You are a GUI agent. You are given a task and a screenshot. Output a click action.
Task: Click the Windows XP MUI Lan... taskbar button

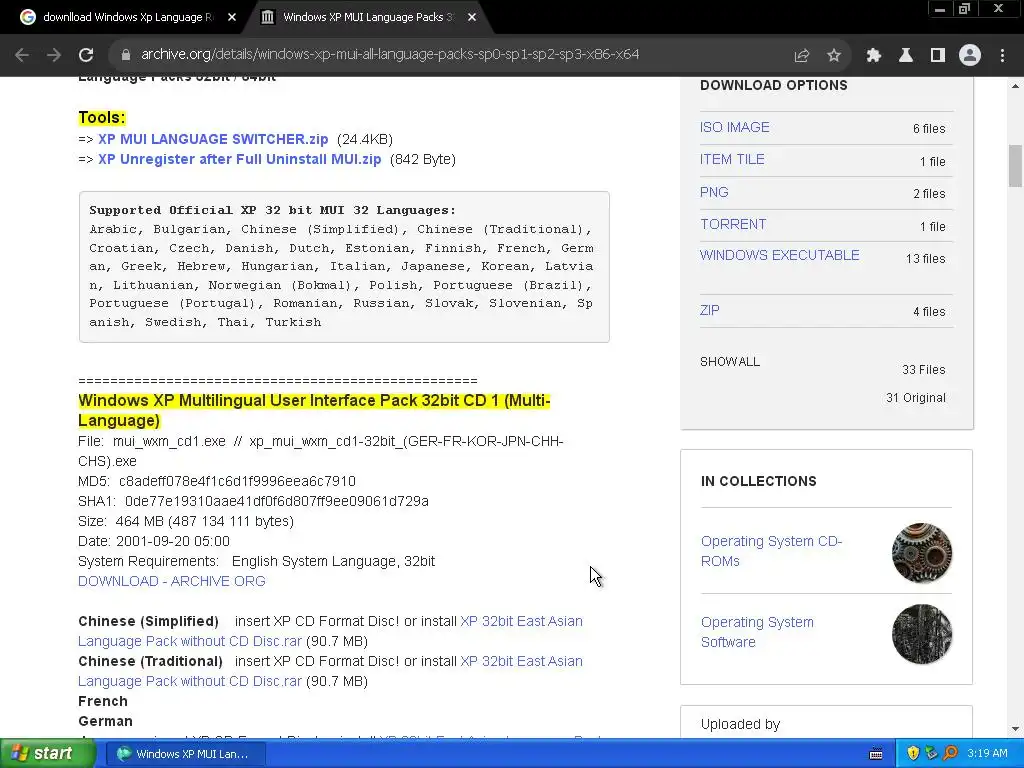click(185, 754)
